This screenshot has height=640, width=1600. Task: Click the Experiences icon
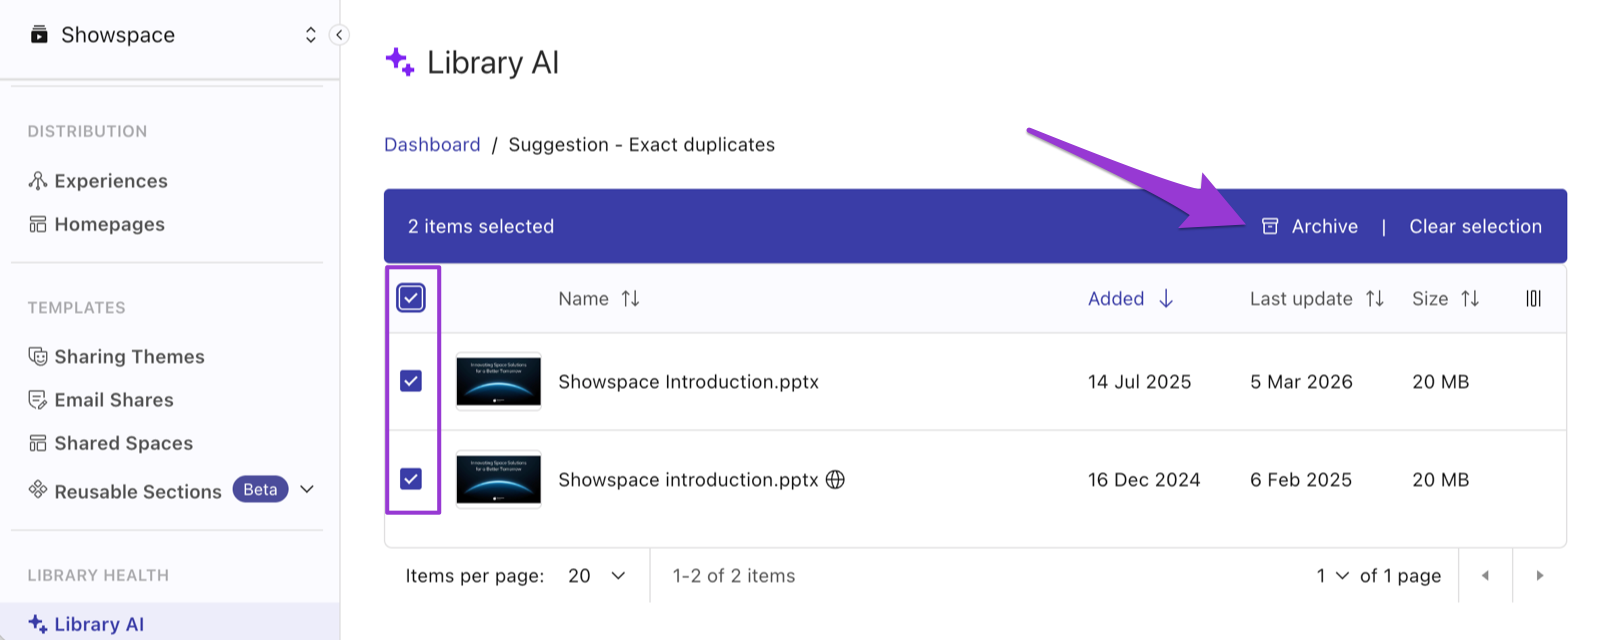click(x=38, y=181)
